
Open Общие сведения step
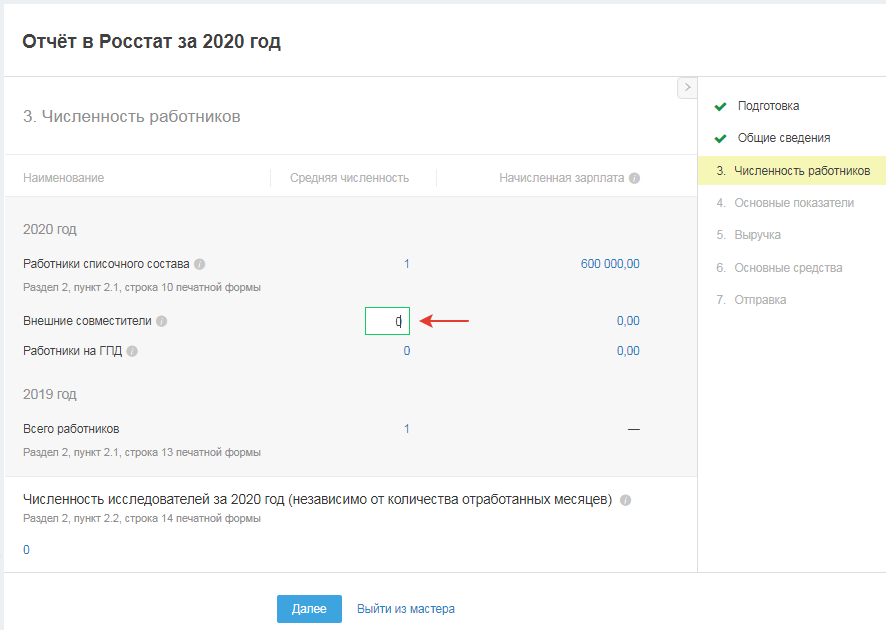[784, 138]
